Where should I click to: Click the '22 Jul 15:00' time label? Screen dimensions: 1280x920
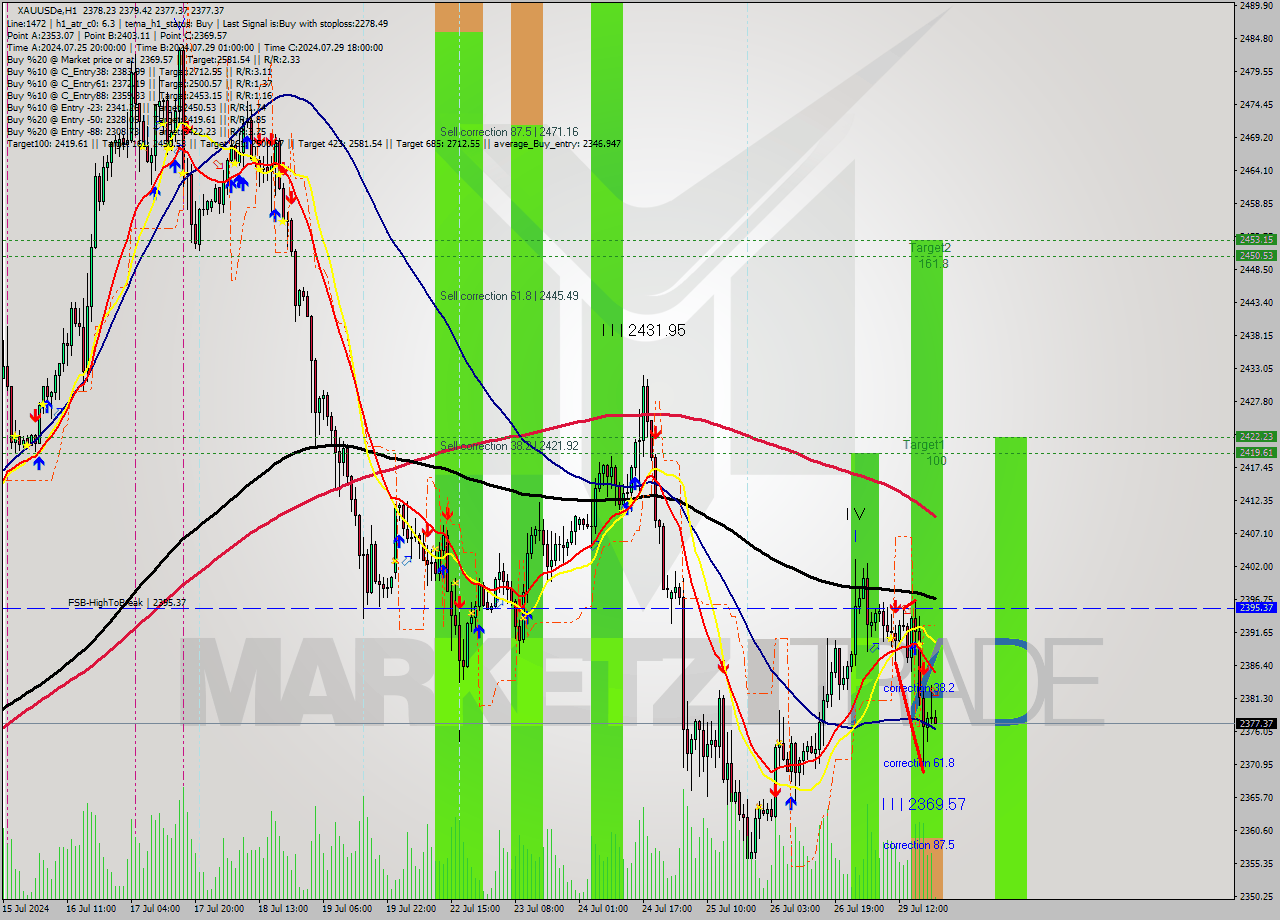pyautogui.click(x=475, y=909)
